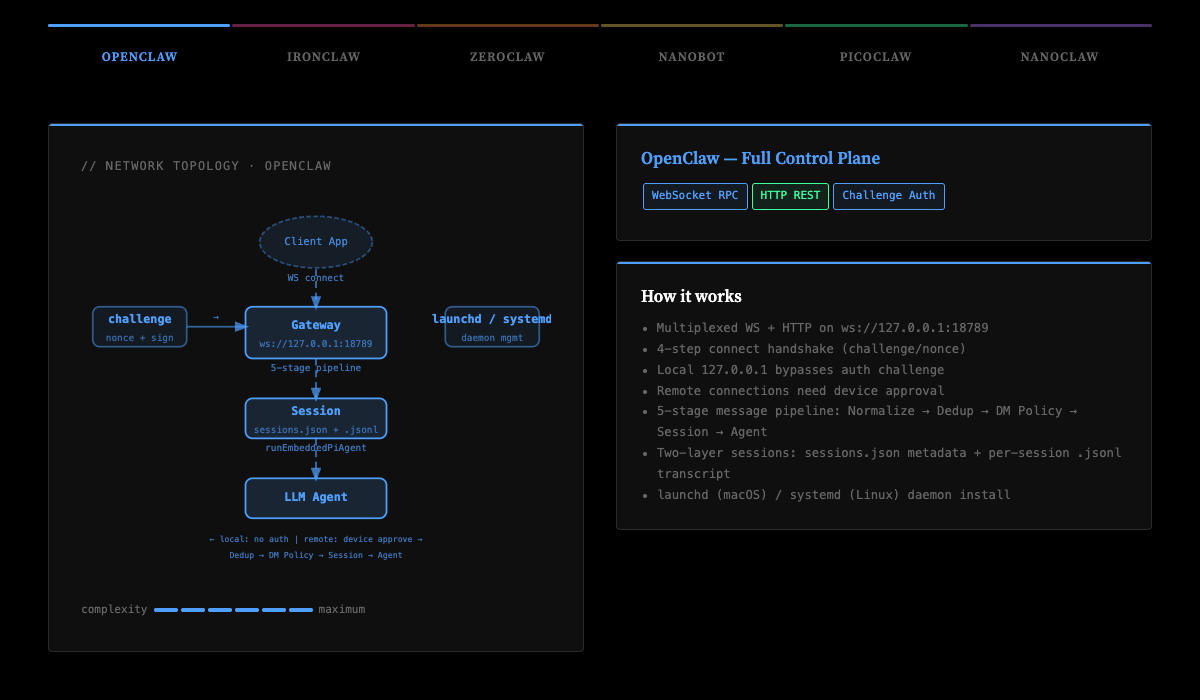Click the launchd / systemd node
Screen dimensions: 1200x700
click(x=492, y=326)
